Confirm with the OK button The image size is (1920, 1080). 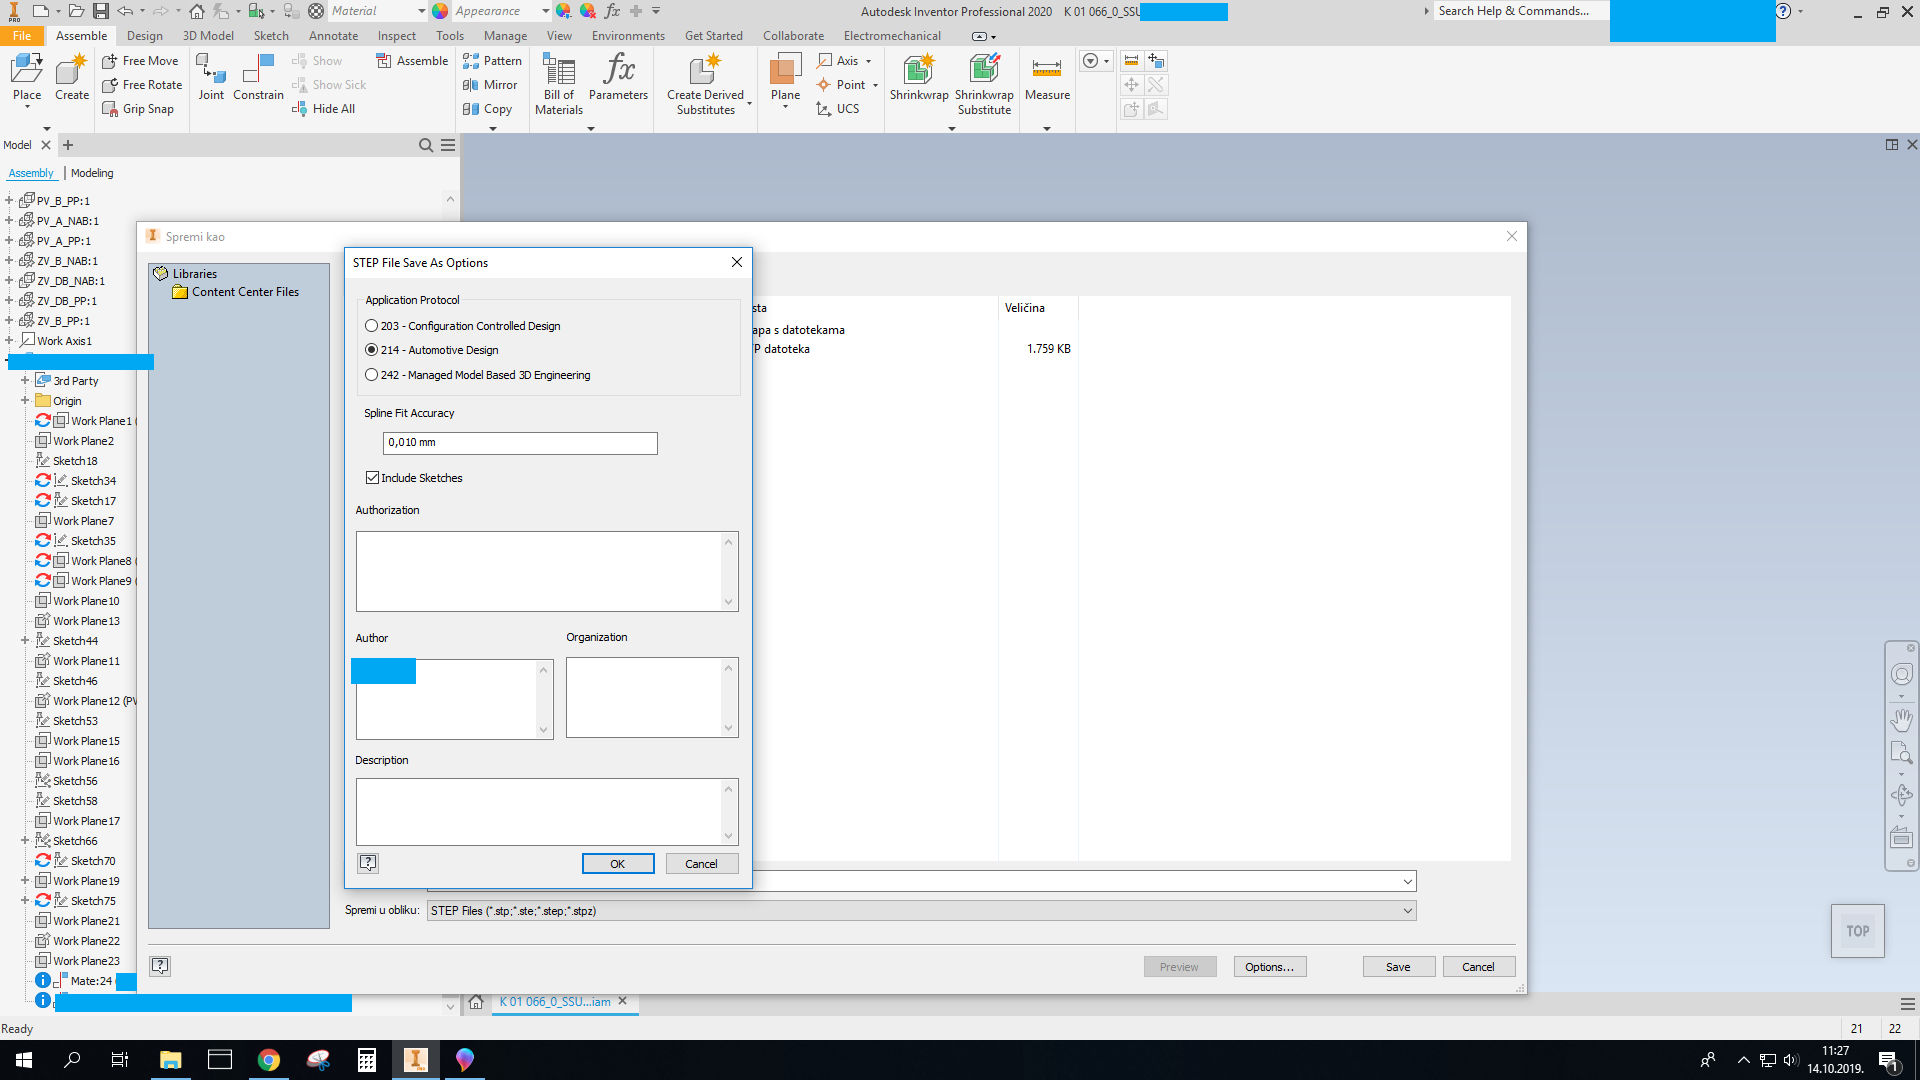point(618,863)
